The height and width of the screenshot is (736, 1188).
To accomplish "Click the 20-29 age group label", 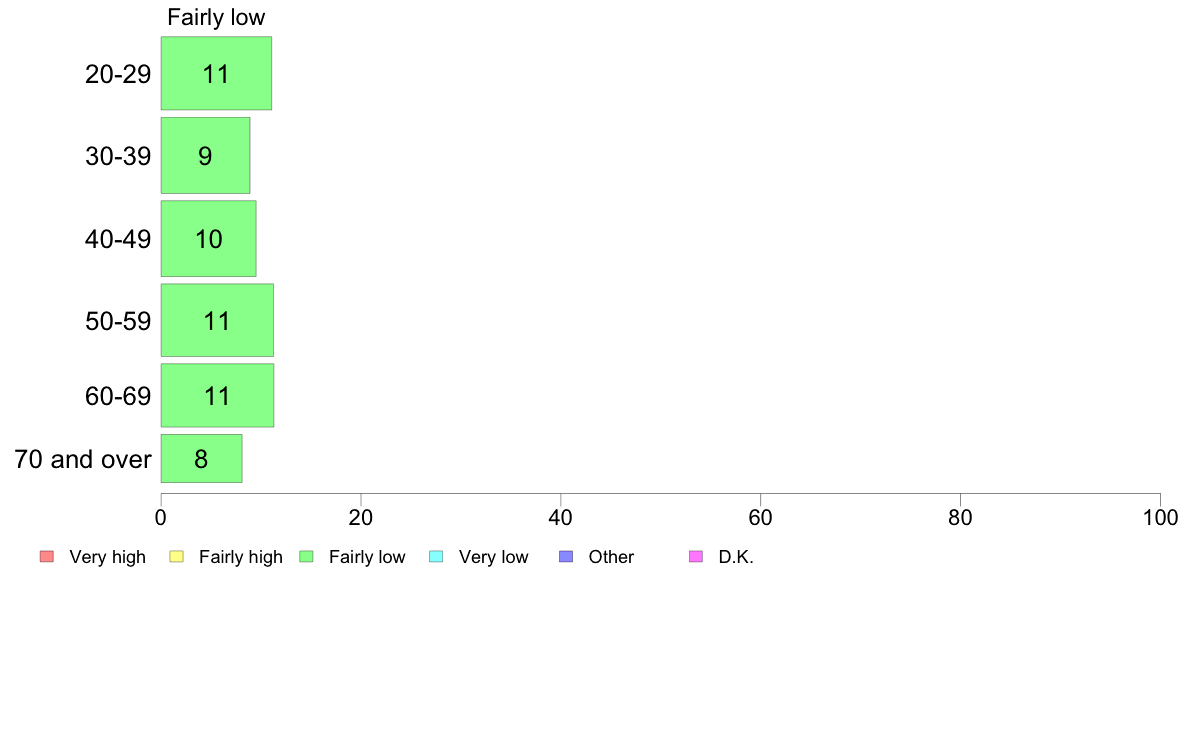I will (x=118, y=74).
